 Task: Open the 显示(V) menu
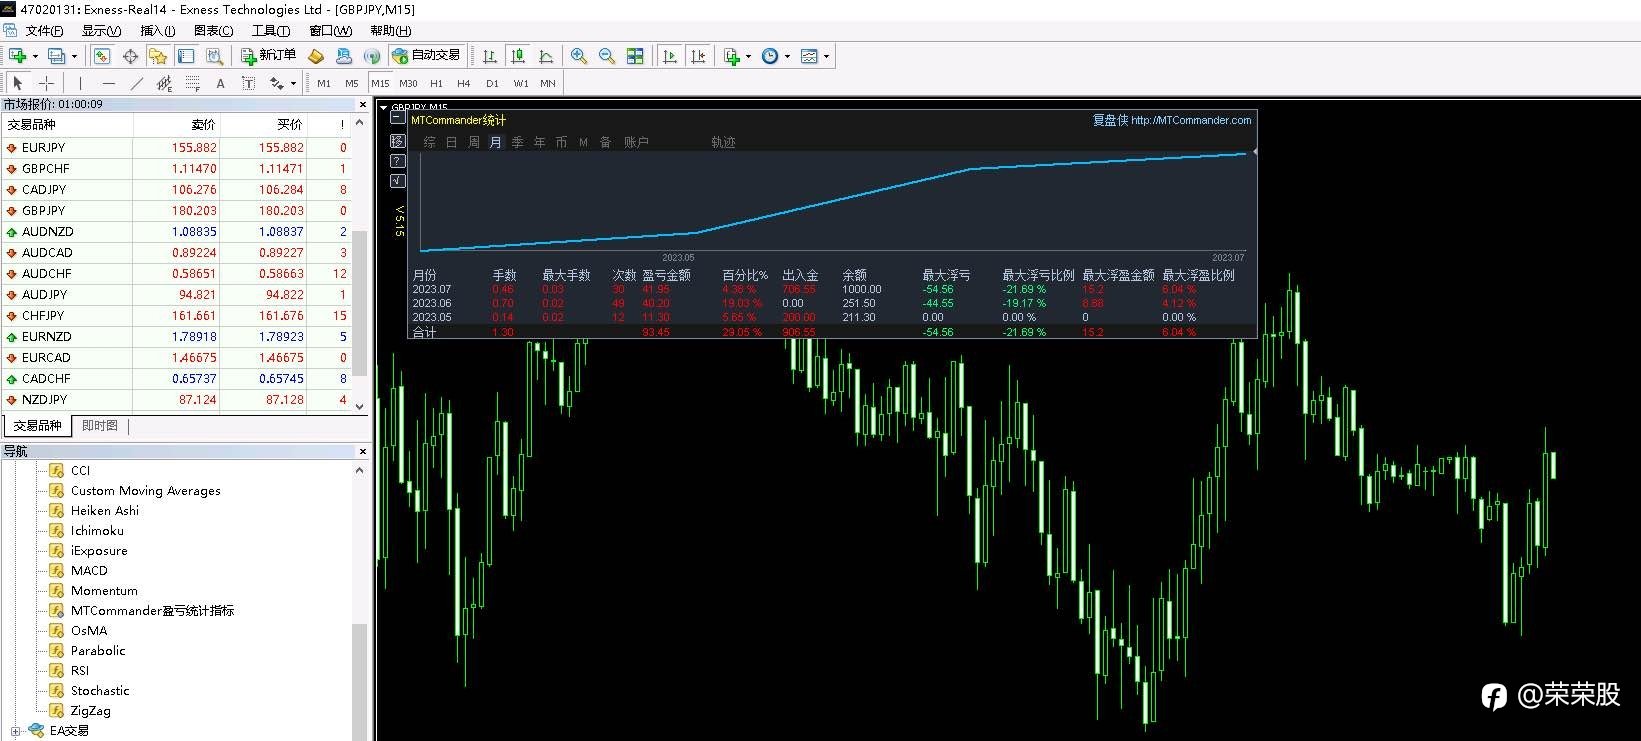click(101, 31)
